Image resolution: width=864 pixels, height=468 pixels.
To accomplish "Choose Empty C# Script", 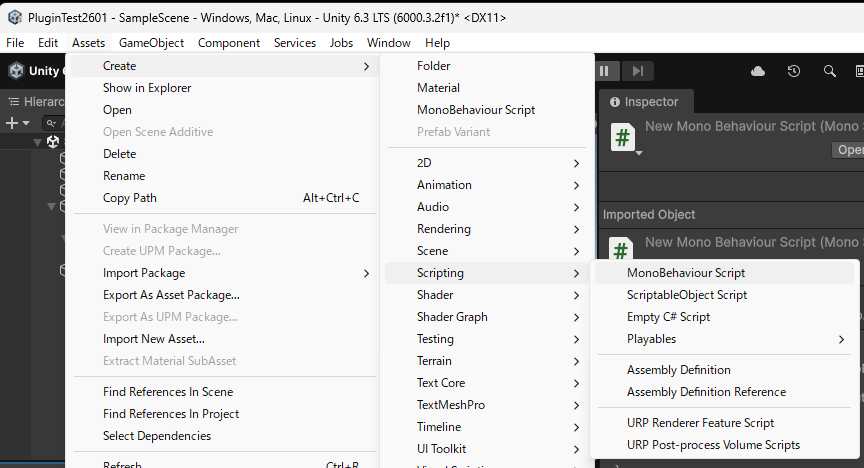I will (668, 317).
